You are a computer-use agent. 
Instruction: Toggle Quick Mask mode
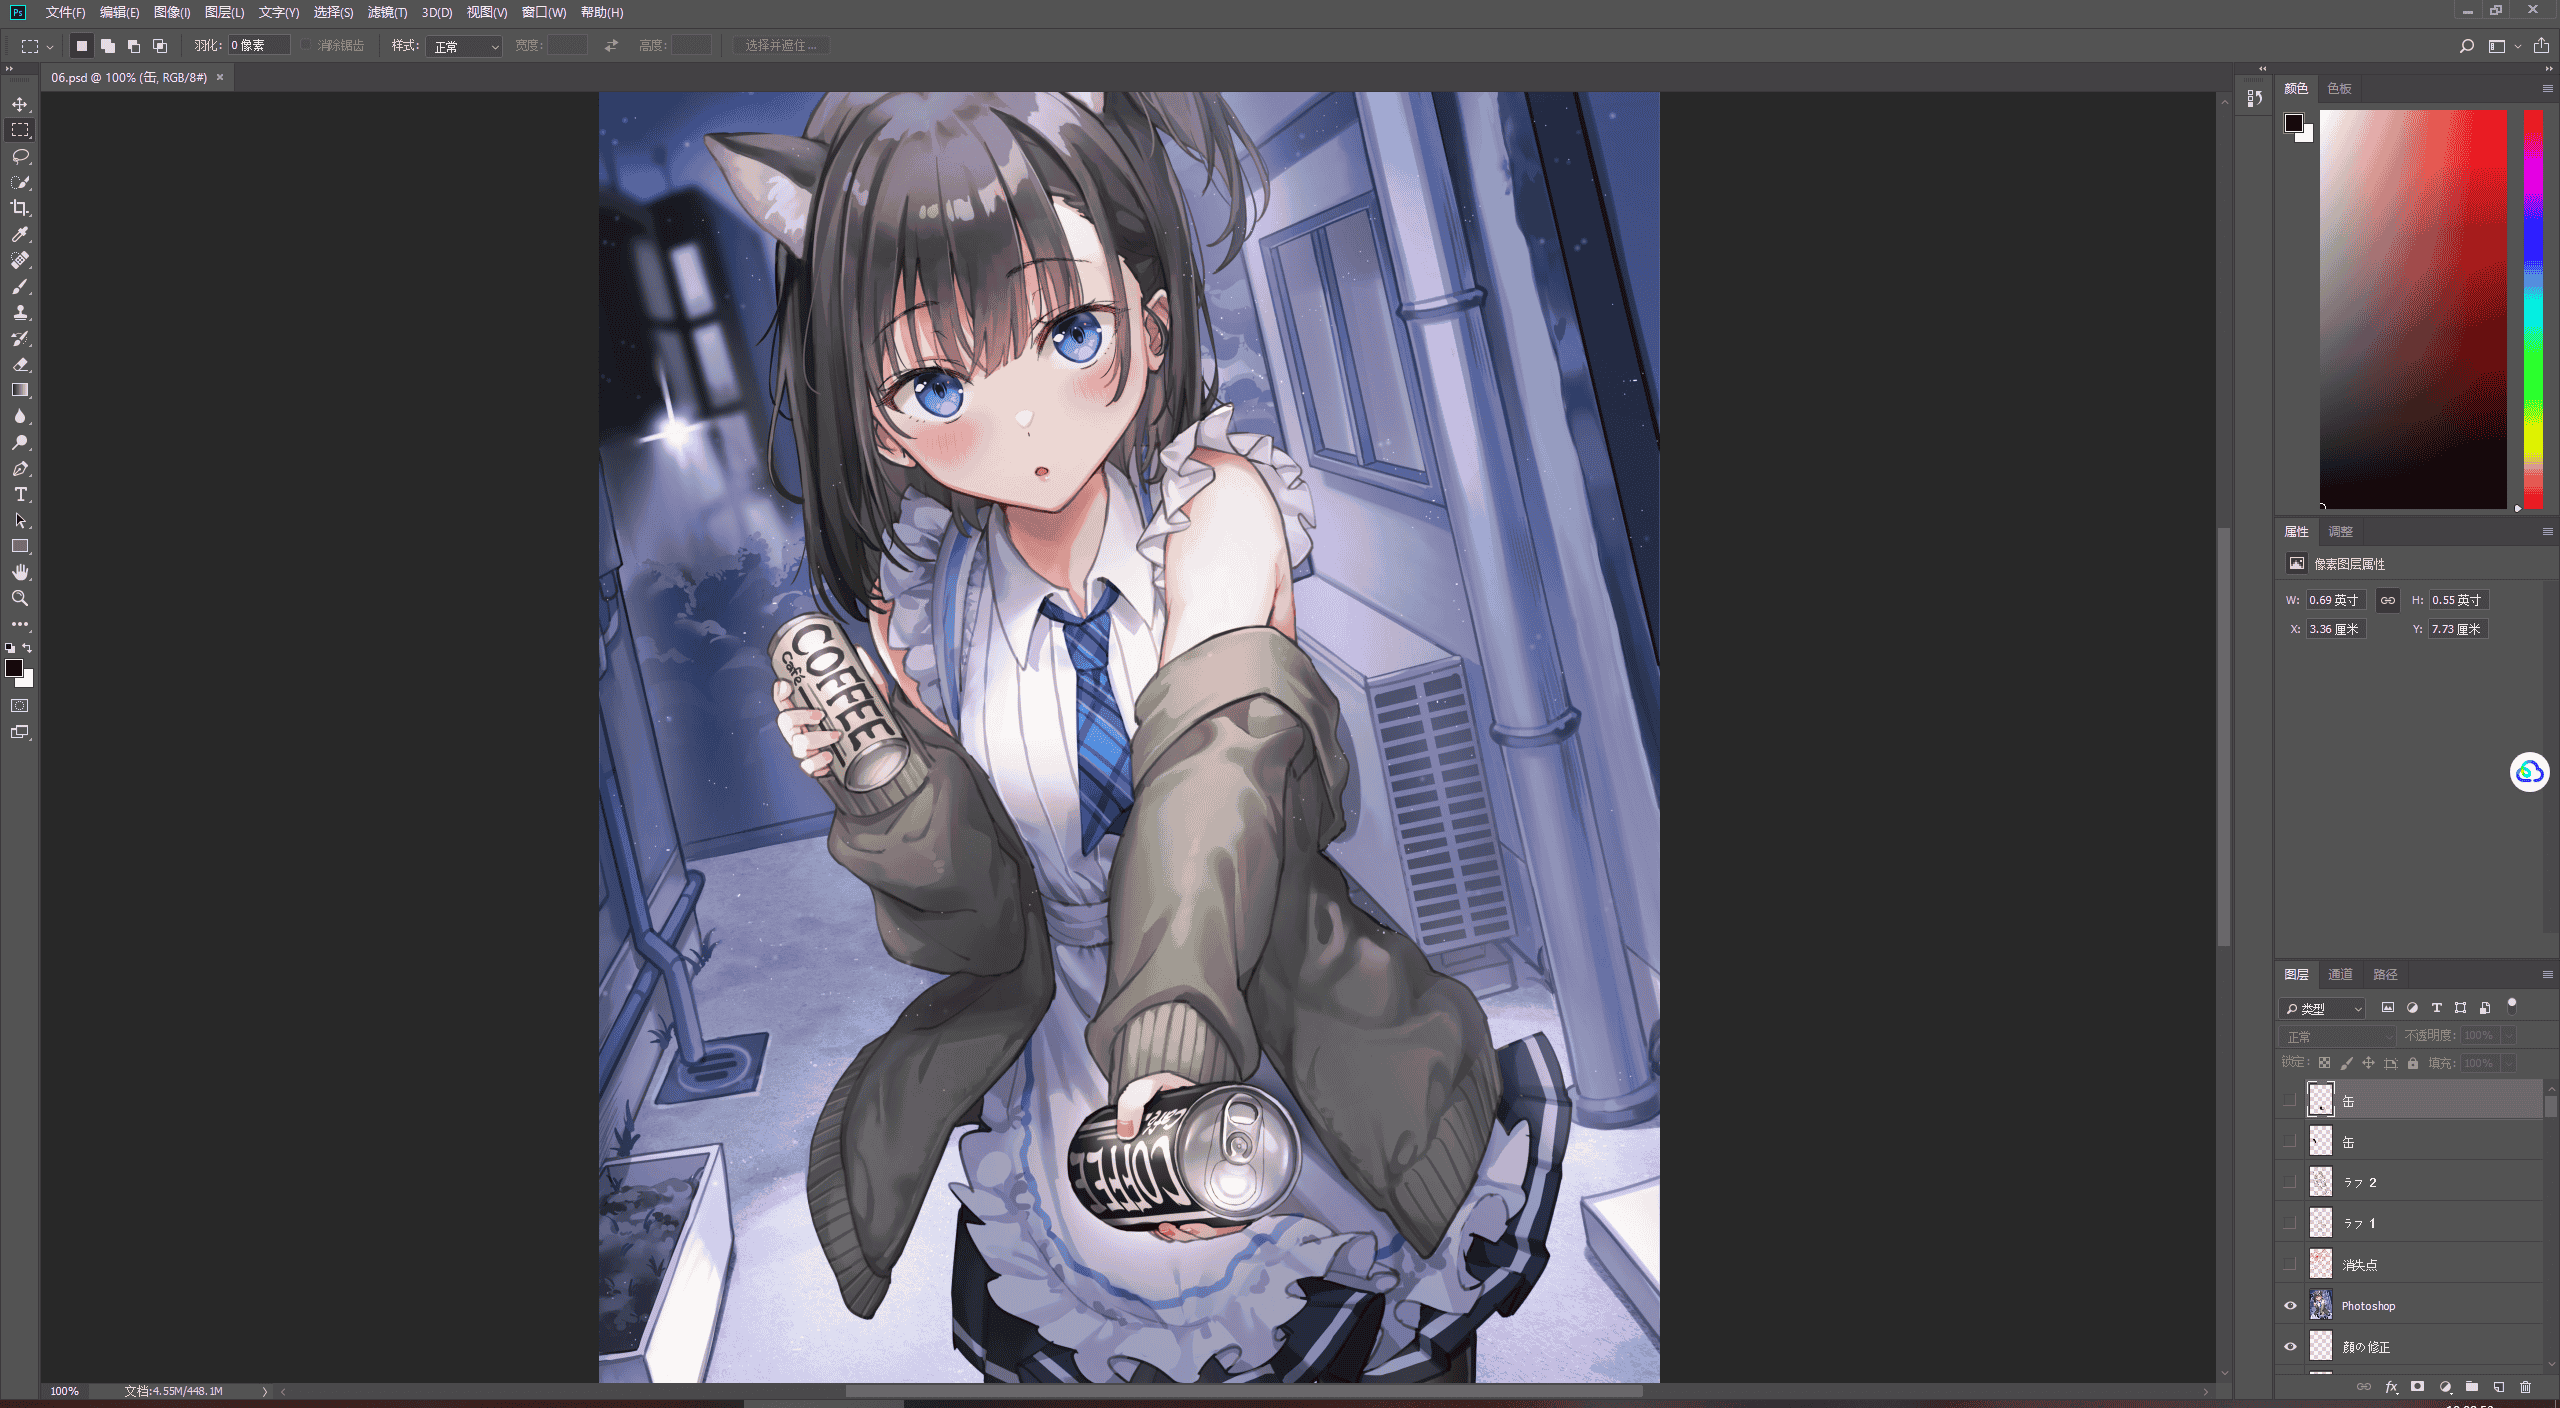[x=20, y=706]
